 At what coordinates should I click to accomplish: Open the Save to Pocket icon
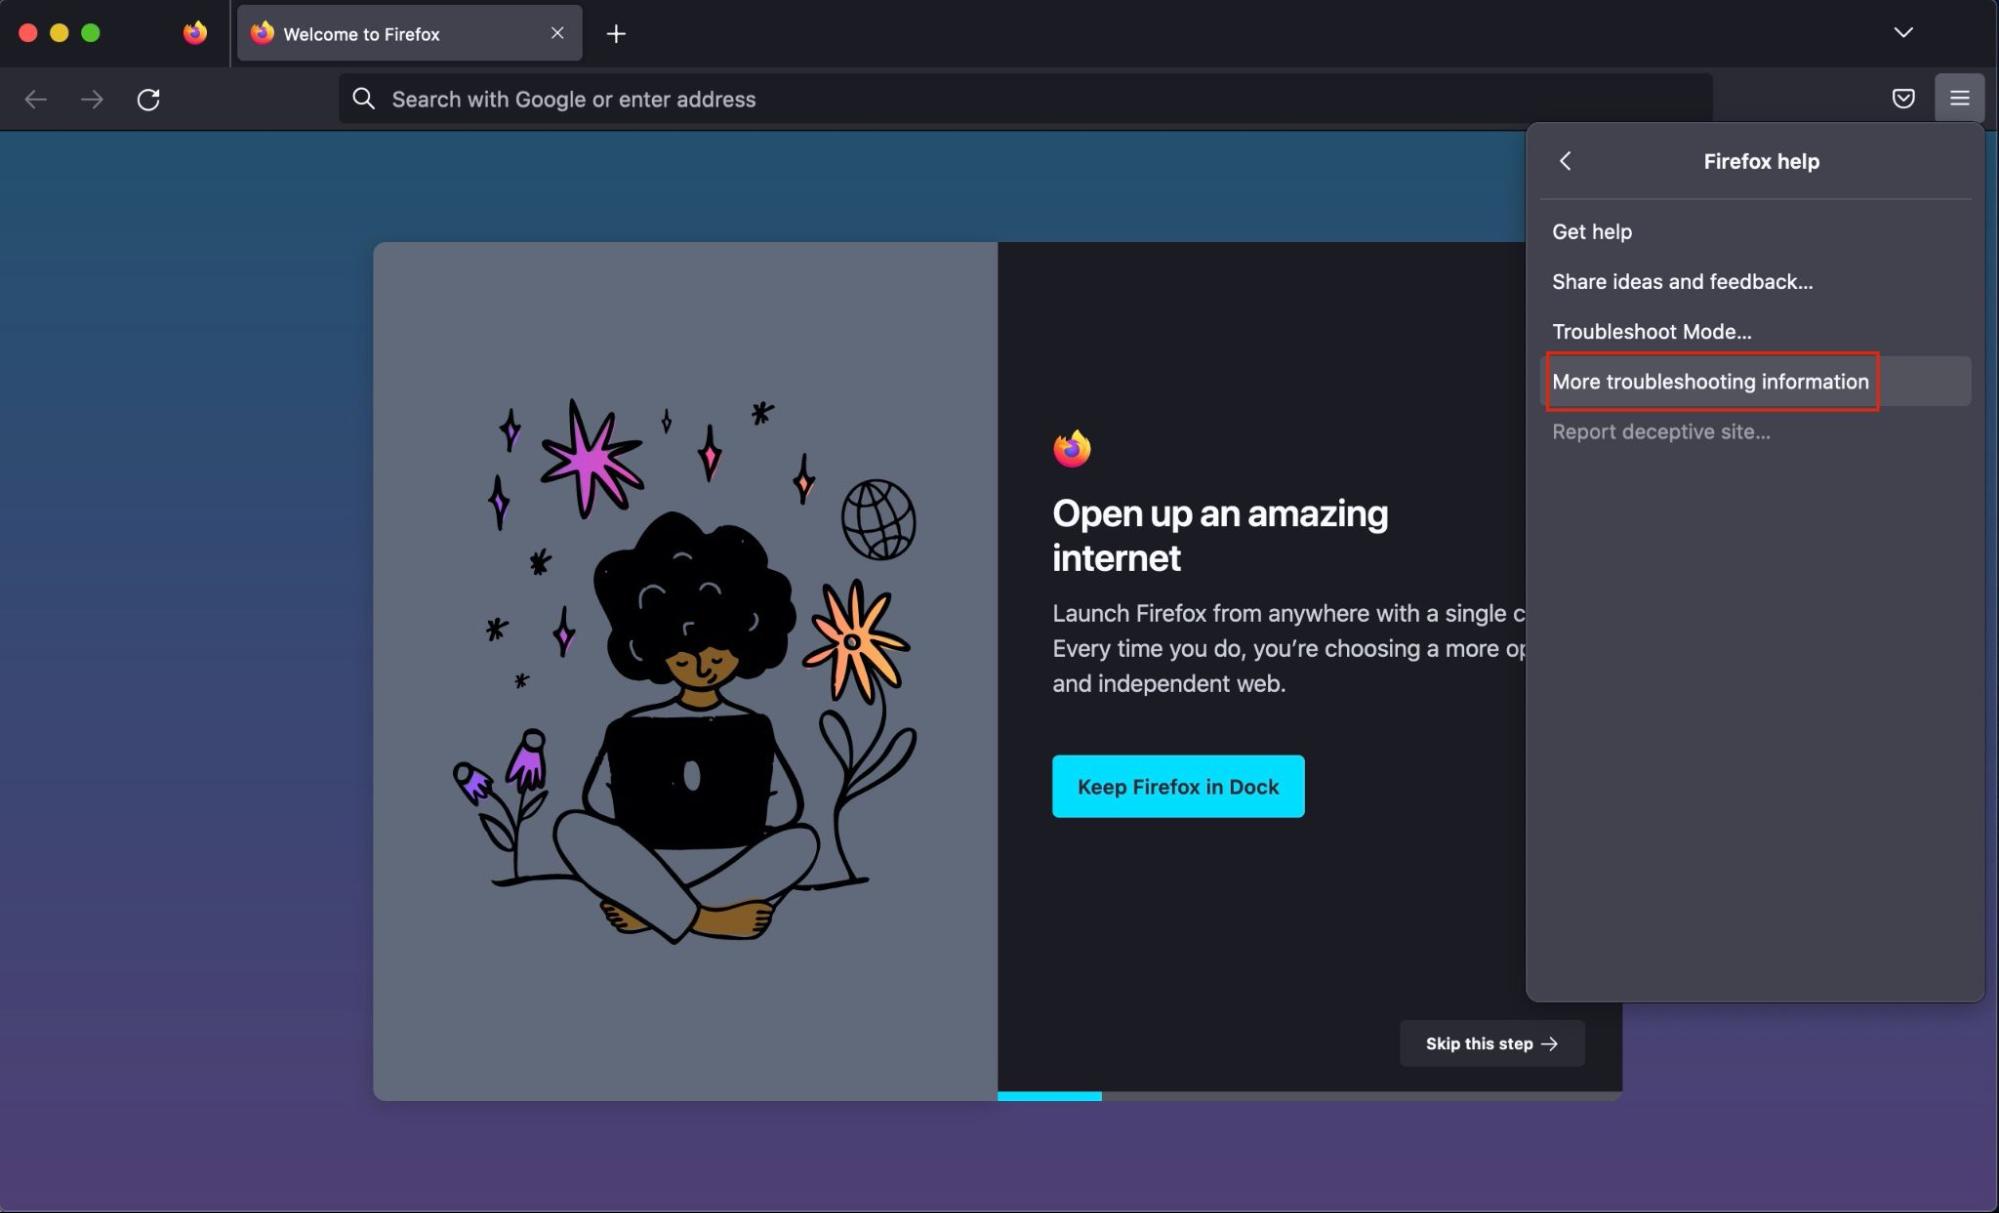1903,98
